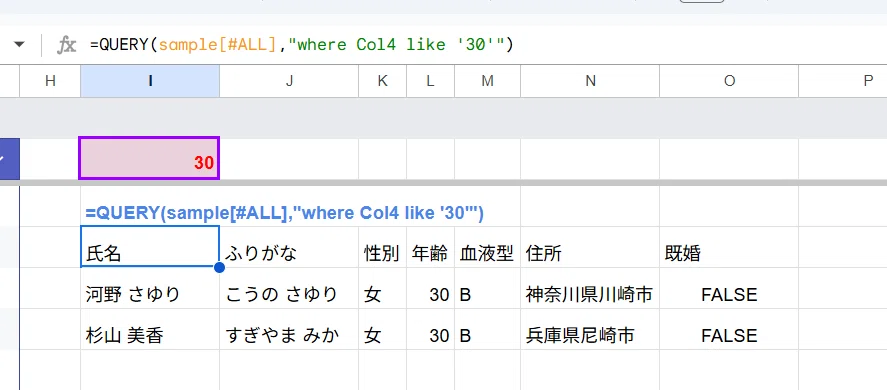Viewport: 887px width, 390px height.
Task: Click blood type B in 杉山 美香 row
Action: 488,329
